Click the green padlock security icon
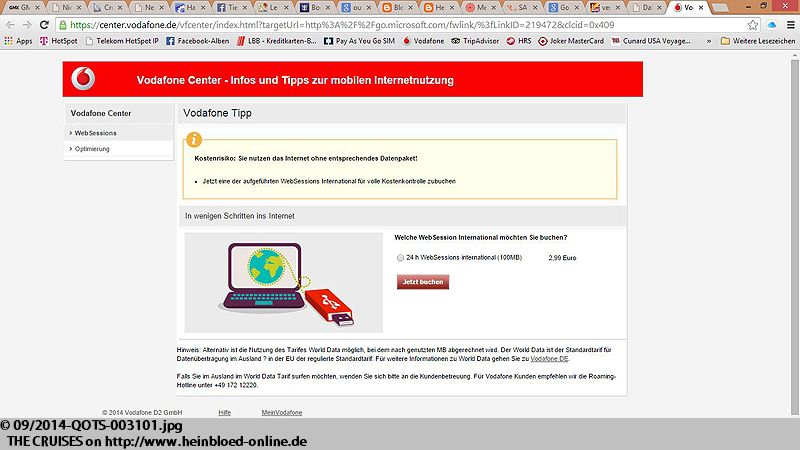Screen dimensions: 800x450 click(x=62, y=24)
